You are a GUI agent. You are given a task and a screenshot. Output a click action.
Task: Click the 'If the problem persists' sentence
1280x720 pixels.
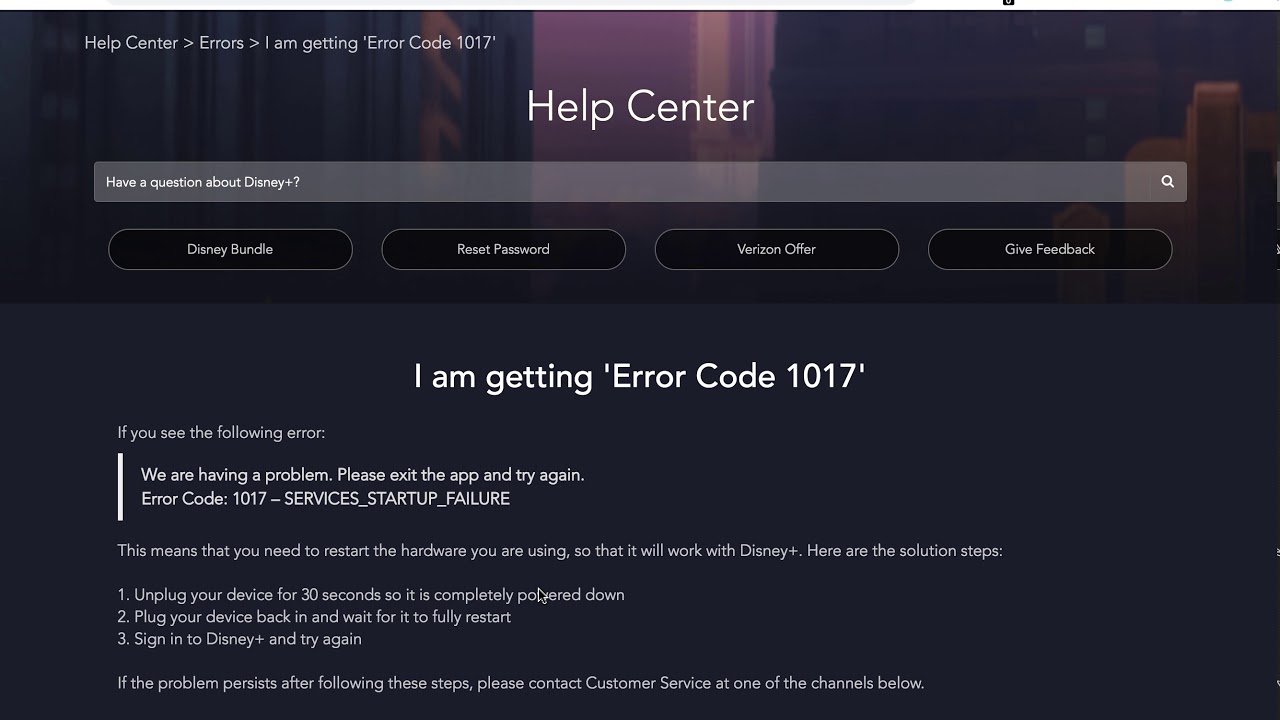(x=520, y=683)
